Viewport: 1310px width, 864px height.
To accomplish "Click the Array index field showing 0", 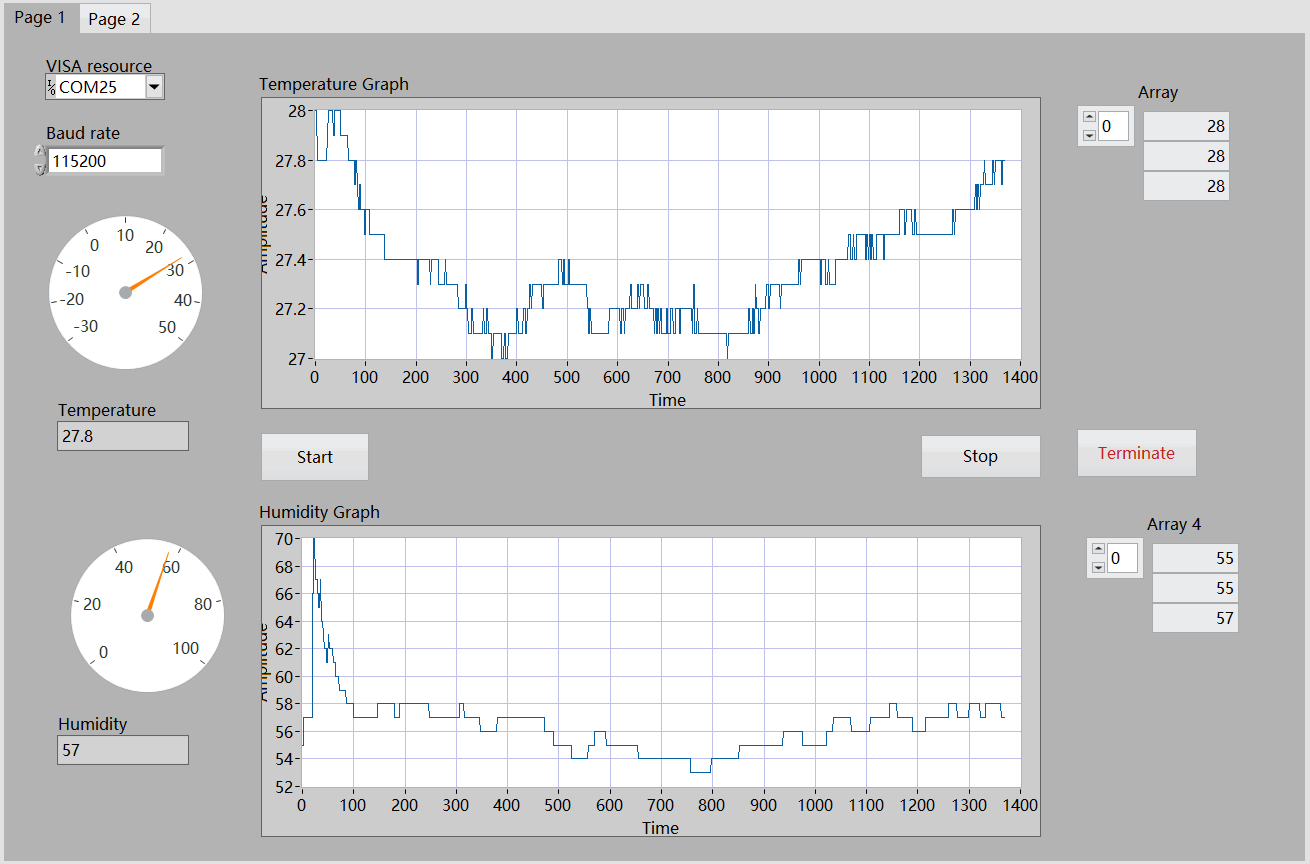I will (1114, 127).
